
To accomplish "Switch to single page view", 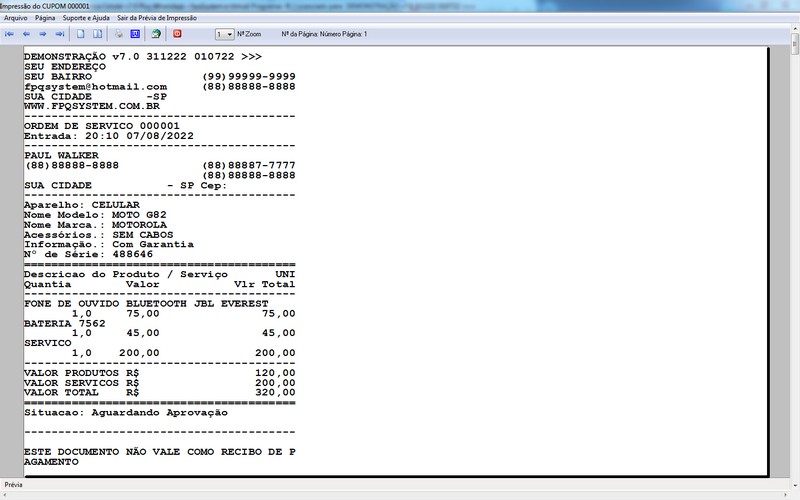I will [x=81, y=34].
